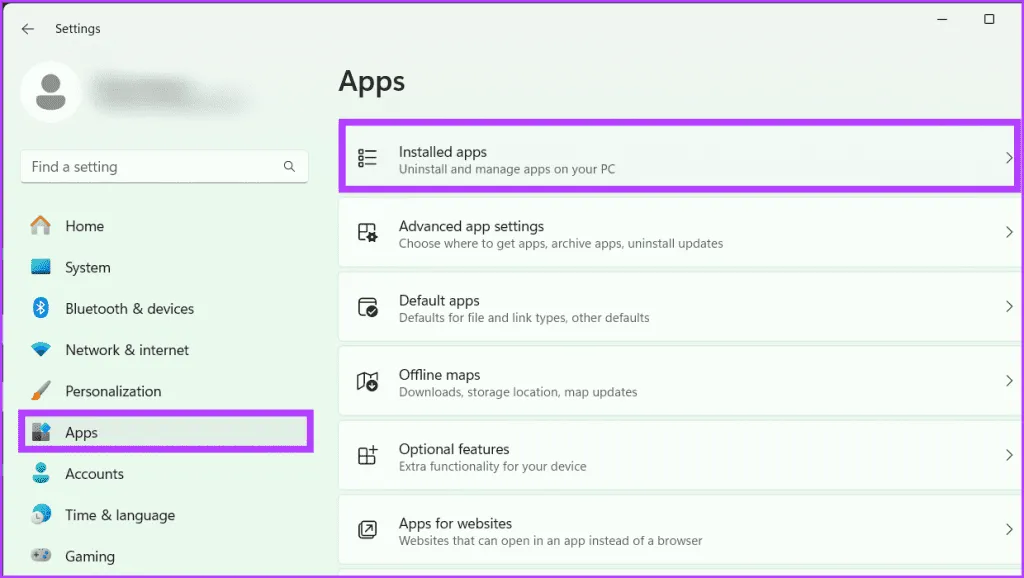Click chevron next to Offline maps
Viewport: 1024px width, 578px height.
[x=1008, y=382]
